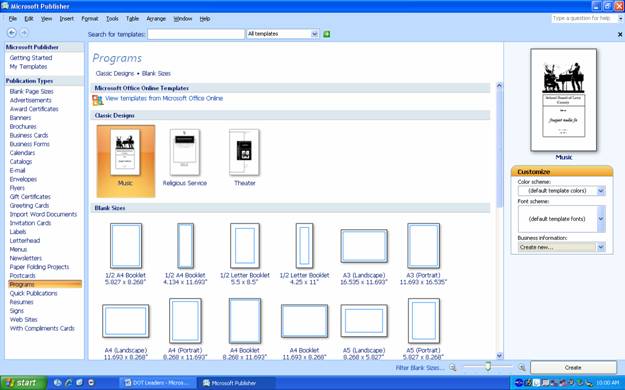Close the task pane with X icon

pos(620,35)
